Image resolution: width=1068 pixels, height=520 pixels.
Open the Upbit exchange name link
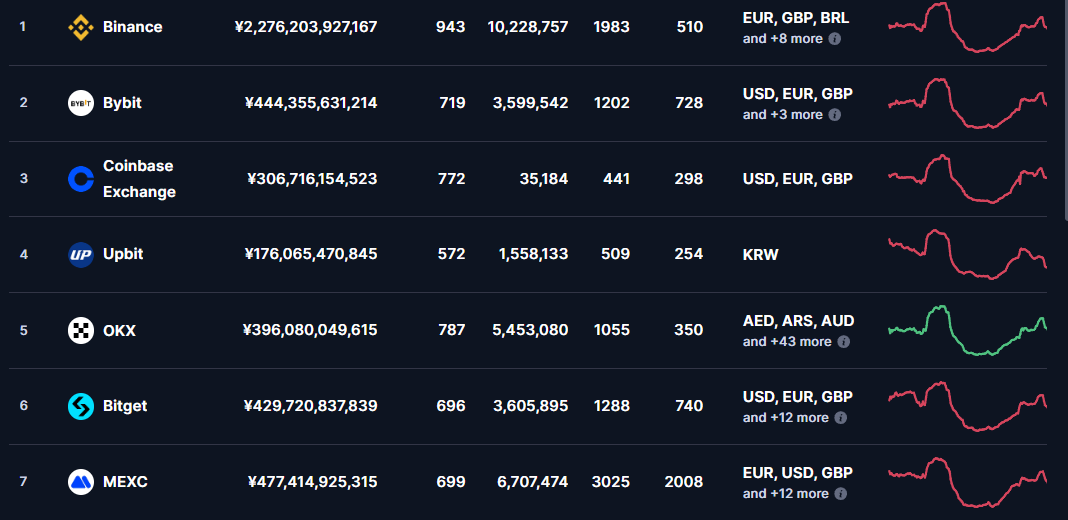point(123,255)
